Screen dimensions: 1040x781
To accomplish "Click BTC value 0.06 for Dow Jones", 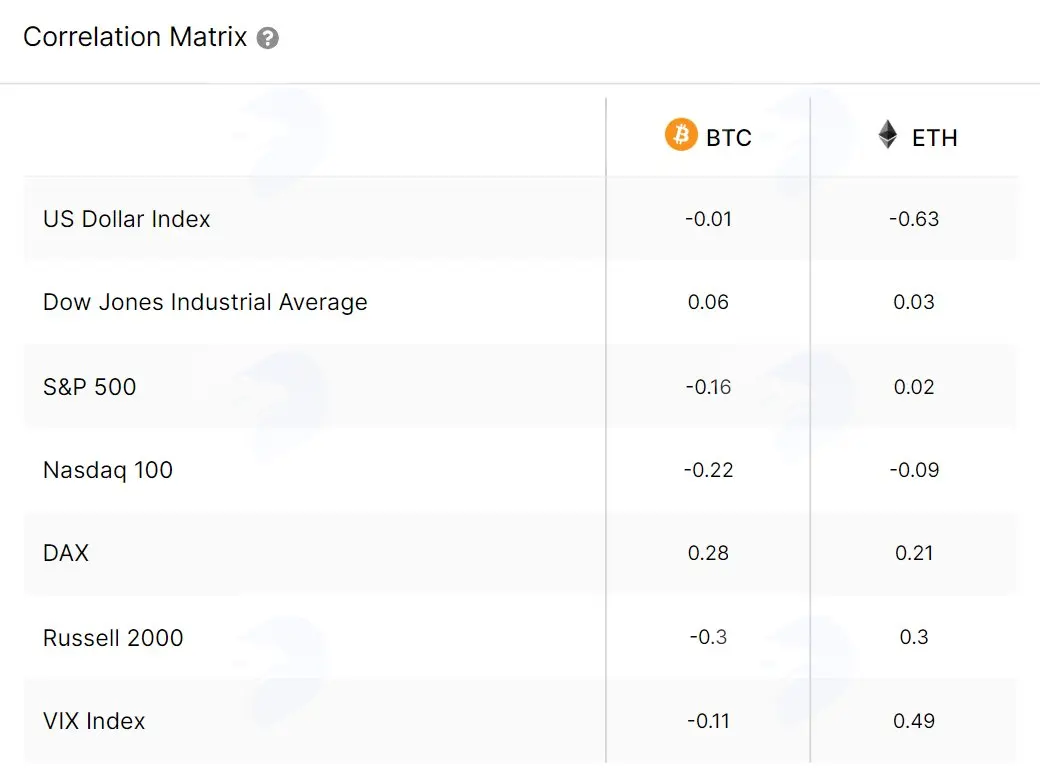I will click(708, 302).
